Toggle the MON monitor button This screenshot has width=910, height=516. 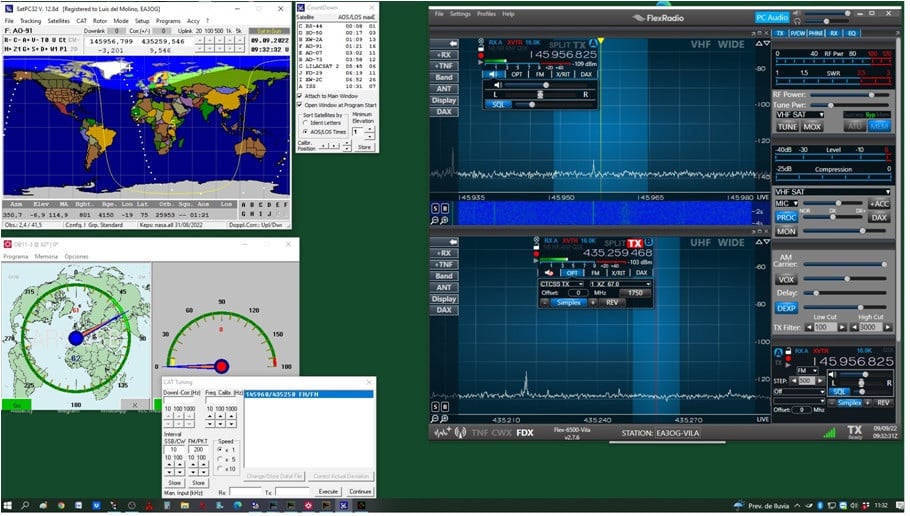point(786,231)
